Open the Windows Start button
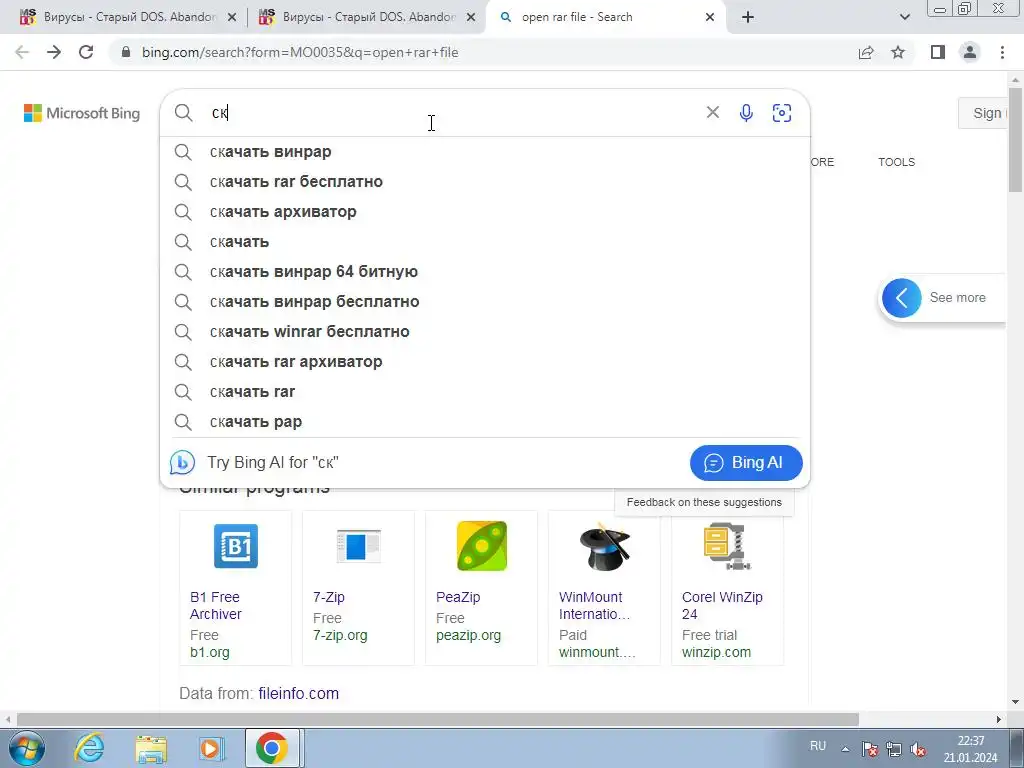The image size is (1024, 768). click(26, 748)
